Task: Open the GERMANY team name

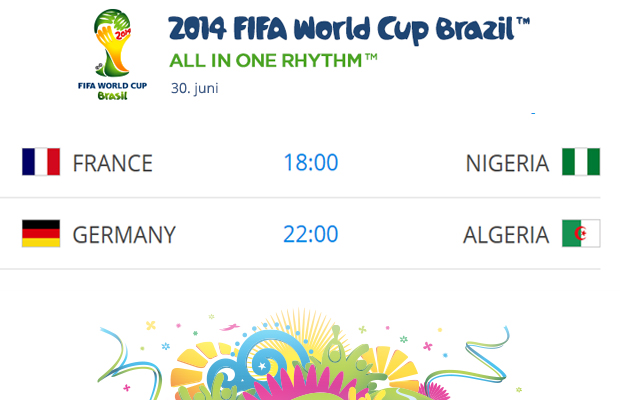Action: click(124, 235)
